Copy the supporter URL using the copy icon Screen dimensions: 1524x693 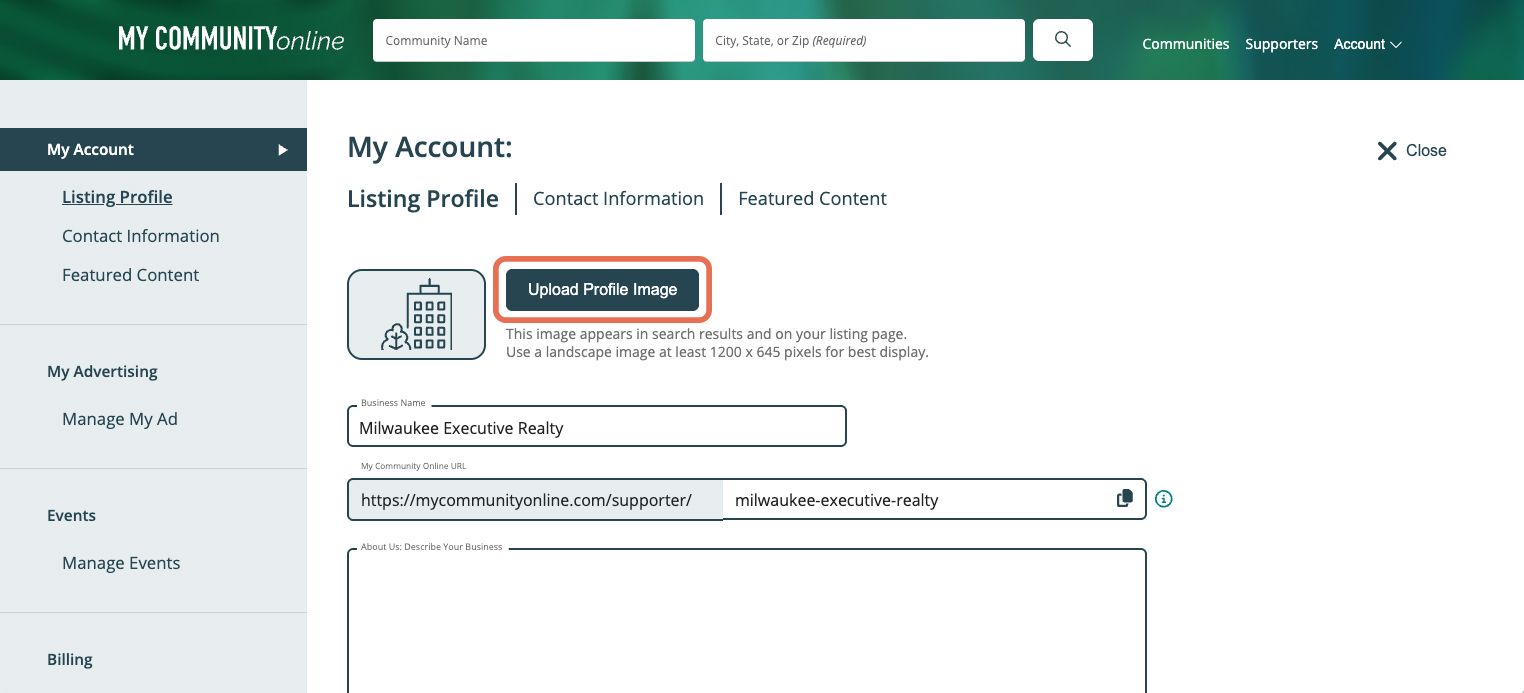[x=1124, y=497]
